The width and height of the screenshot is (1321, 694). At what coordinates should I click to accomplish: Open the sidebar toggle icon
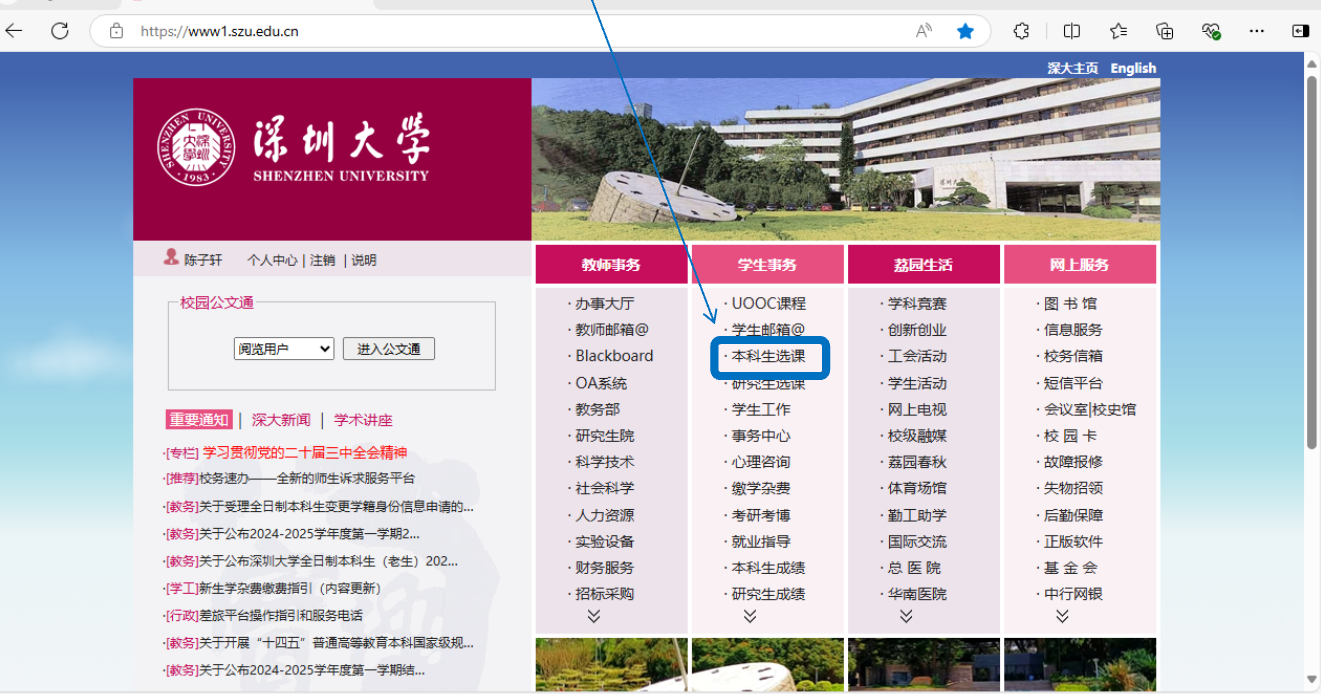(x=1300, y=31)
